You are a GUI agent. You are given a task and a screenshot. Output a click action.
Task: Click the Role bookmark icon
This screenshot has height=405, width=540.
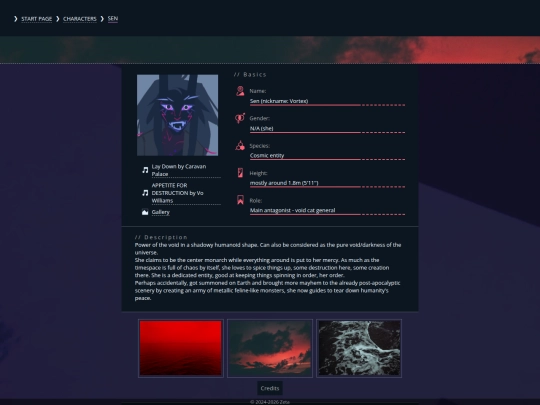pos(240,200)
